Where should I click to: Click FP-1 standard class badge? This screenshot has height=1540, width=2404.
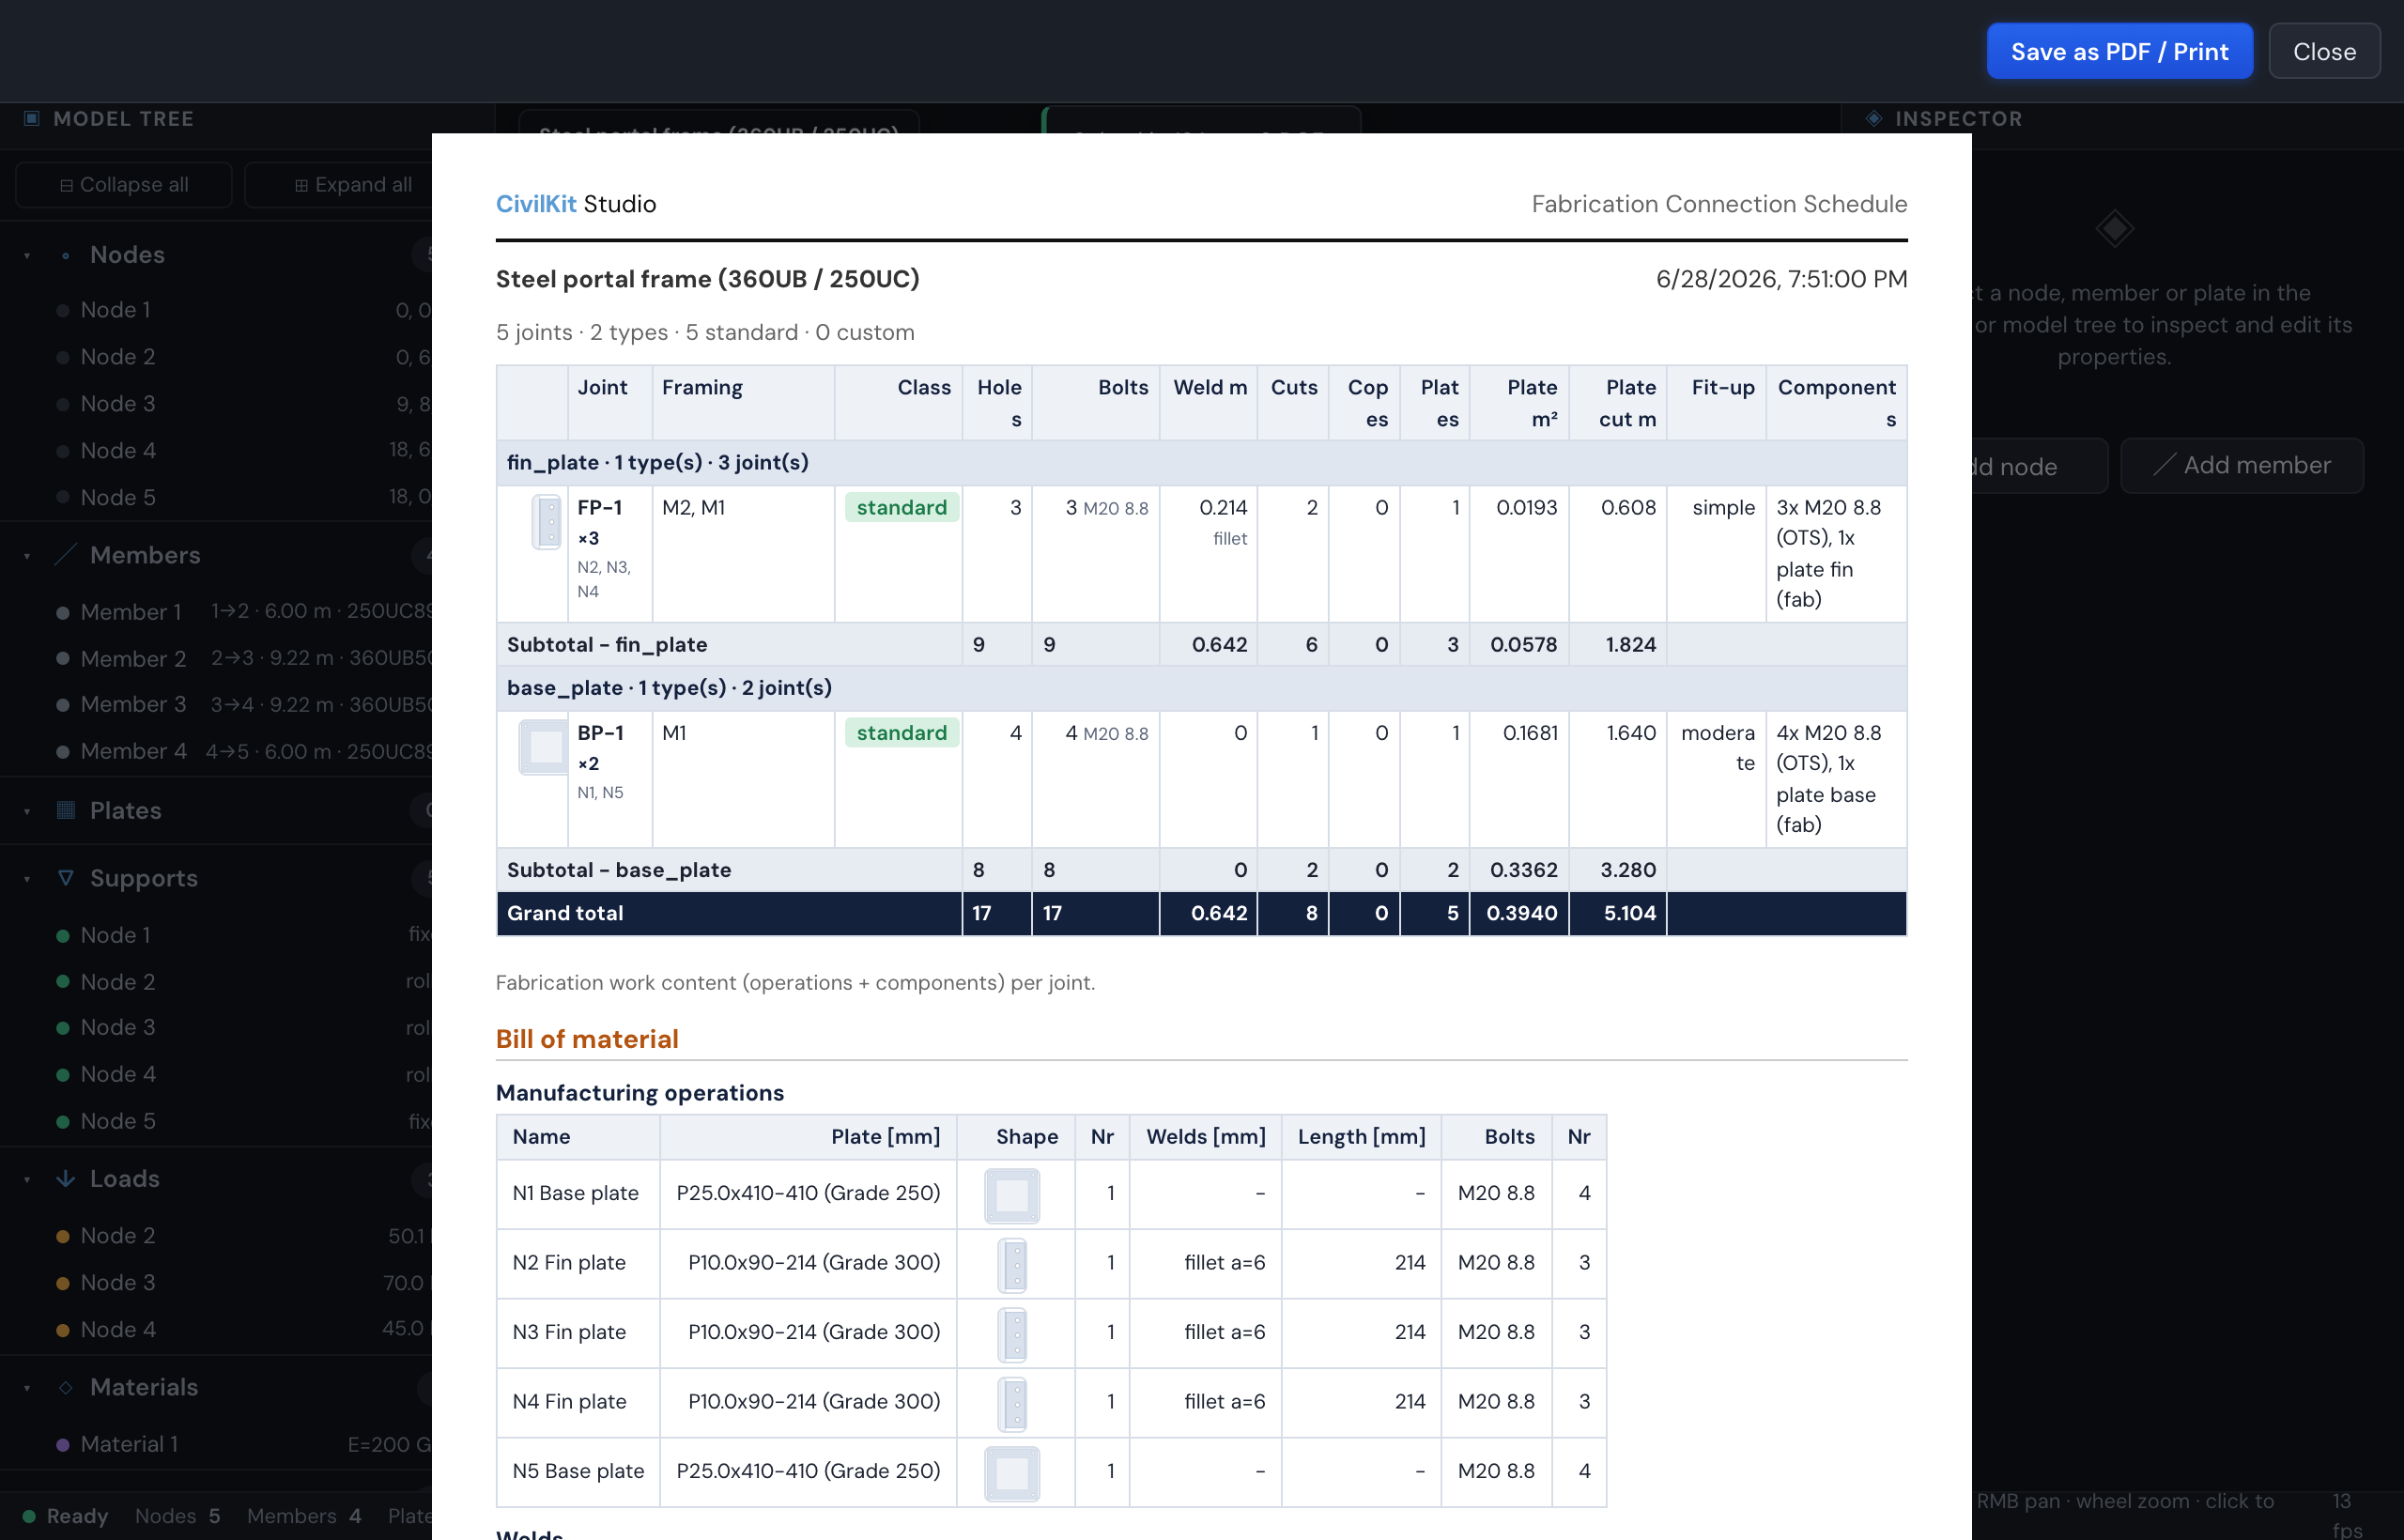pos(902,507)
